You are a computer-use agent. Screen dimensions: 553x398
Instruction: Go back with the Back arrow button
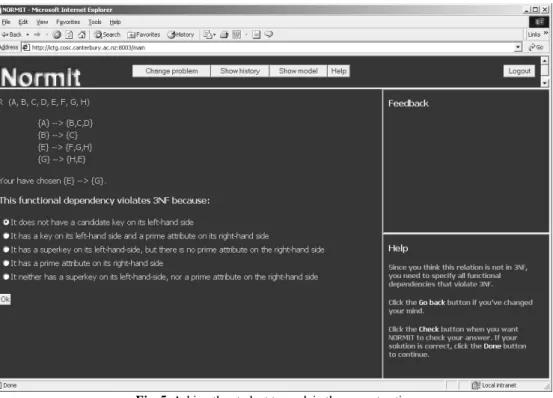[11, 35]
